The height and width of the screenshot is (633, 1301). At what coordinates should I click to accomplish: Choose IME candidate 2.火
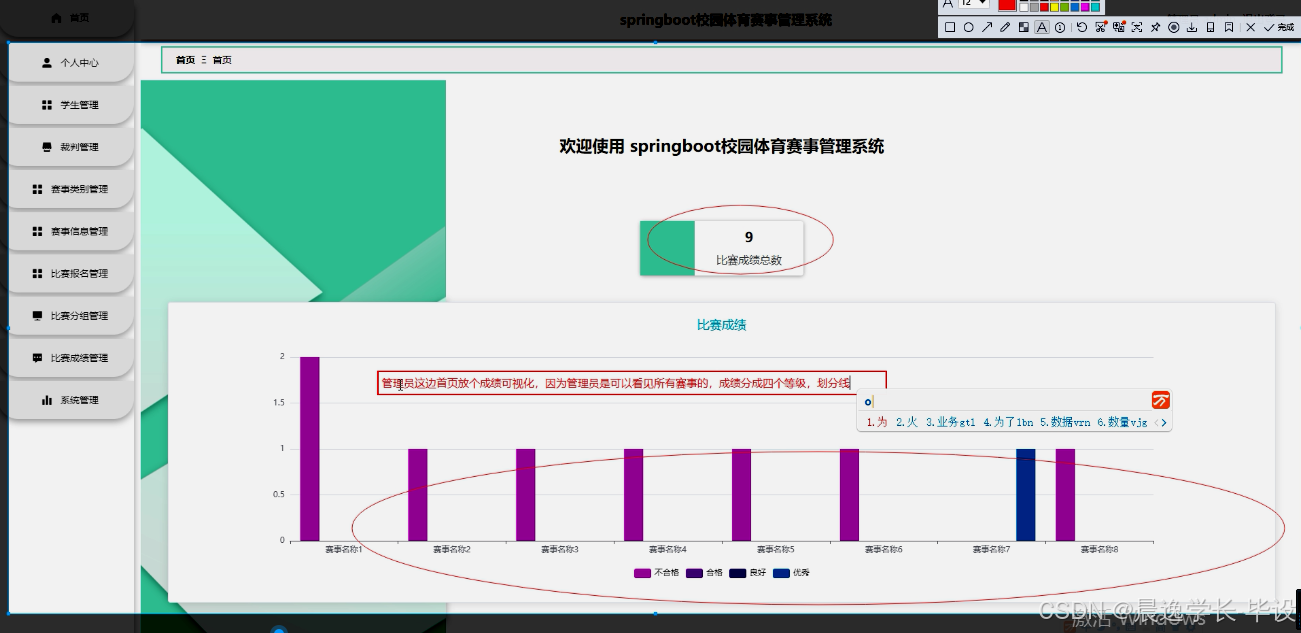click(x=906, y=422)
